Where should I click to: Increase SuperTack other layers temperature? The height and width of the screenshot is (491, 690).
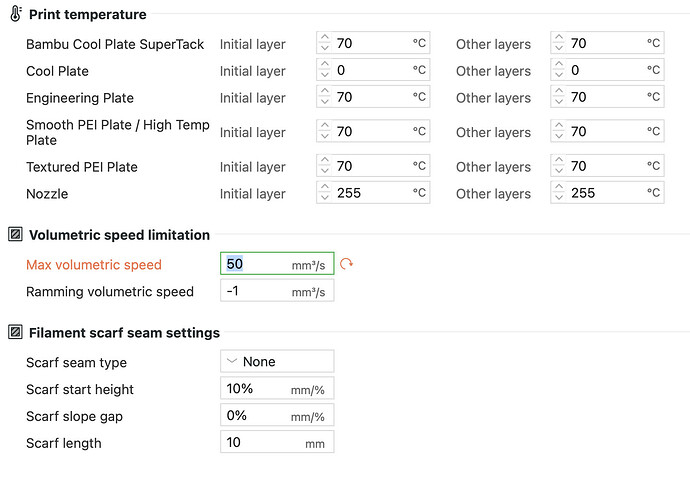pos(559,38)
